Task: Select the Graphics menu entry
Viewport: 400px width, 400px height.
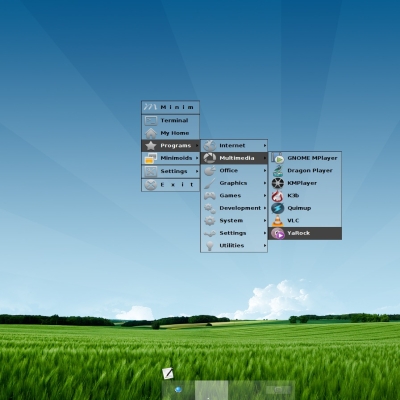Action: 234,183
